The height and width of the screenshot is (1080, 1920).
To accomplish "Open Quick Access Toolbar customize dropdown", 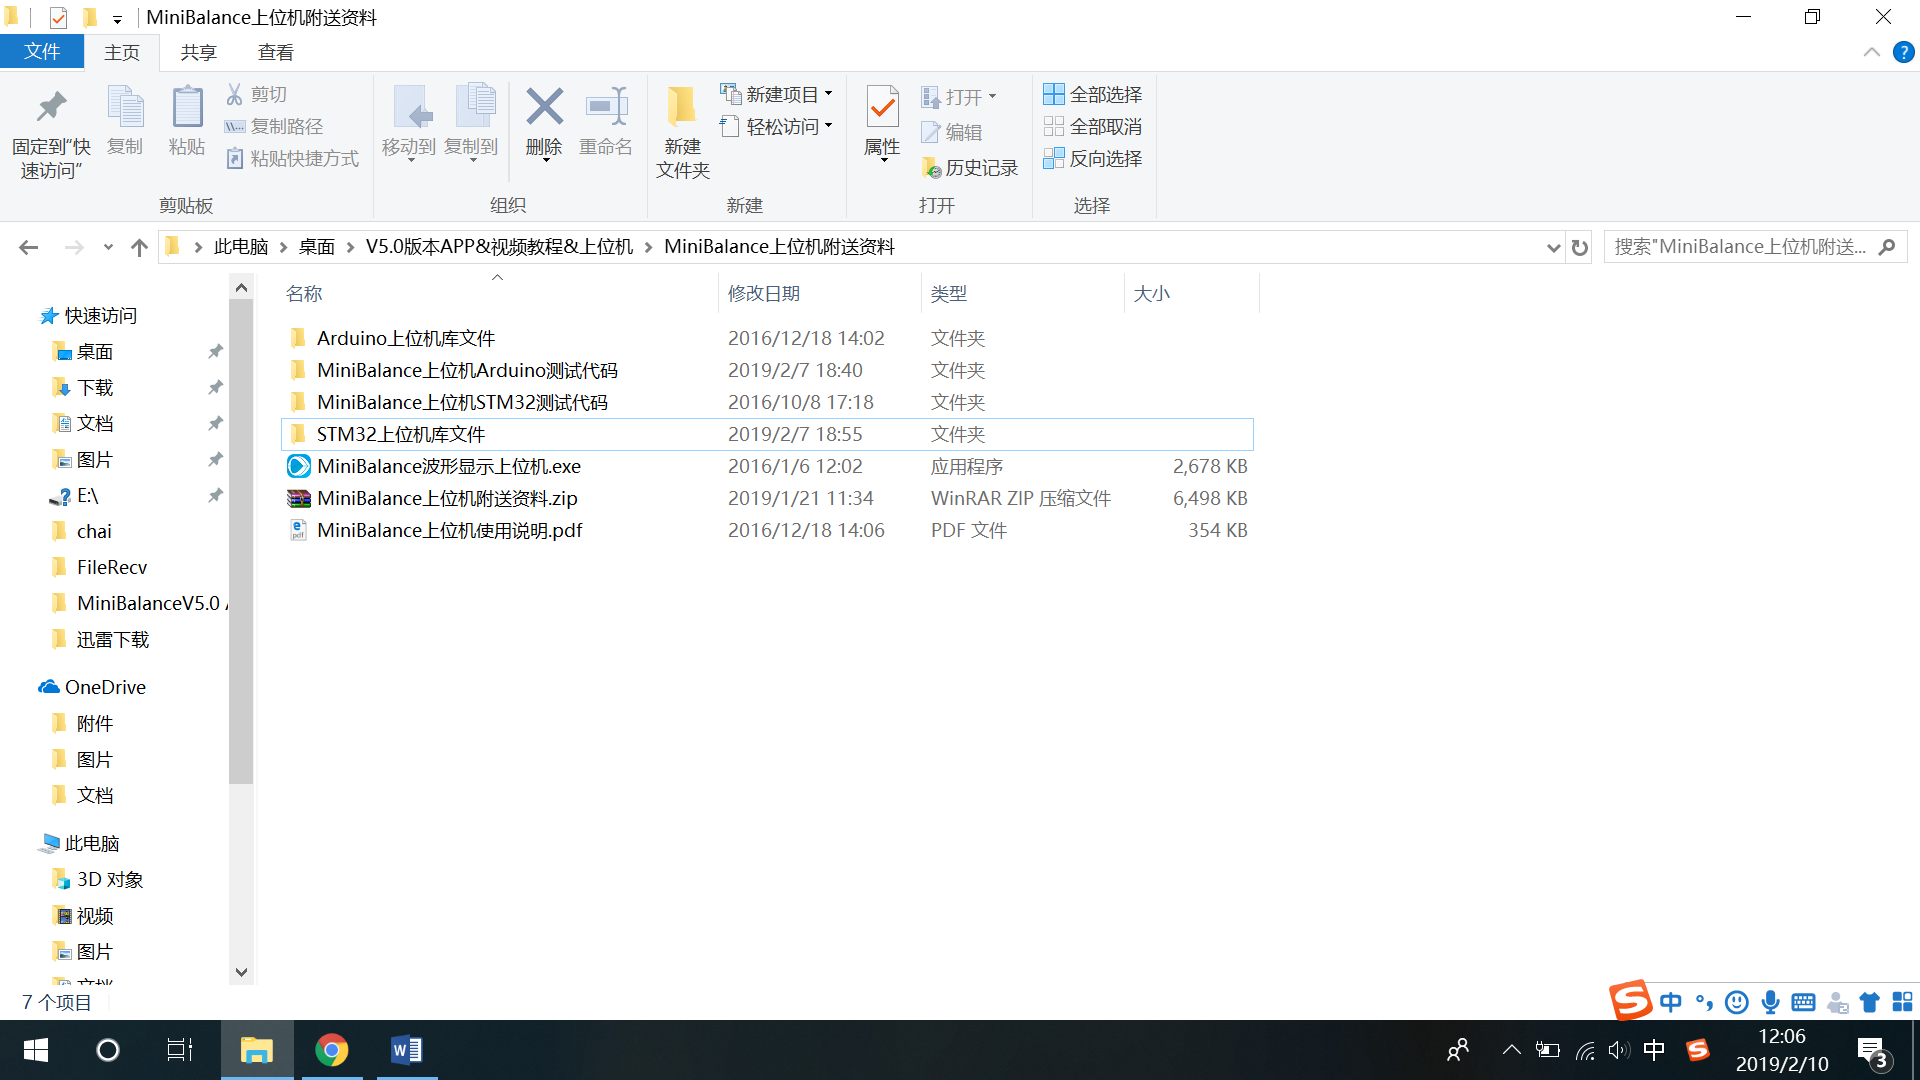I will [117, 18].
